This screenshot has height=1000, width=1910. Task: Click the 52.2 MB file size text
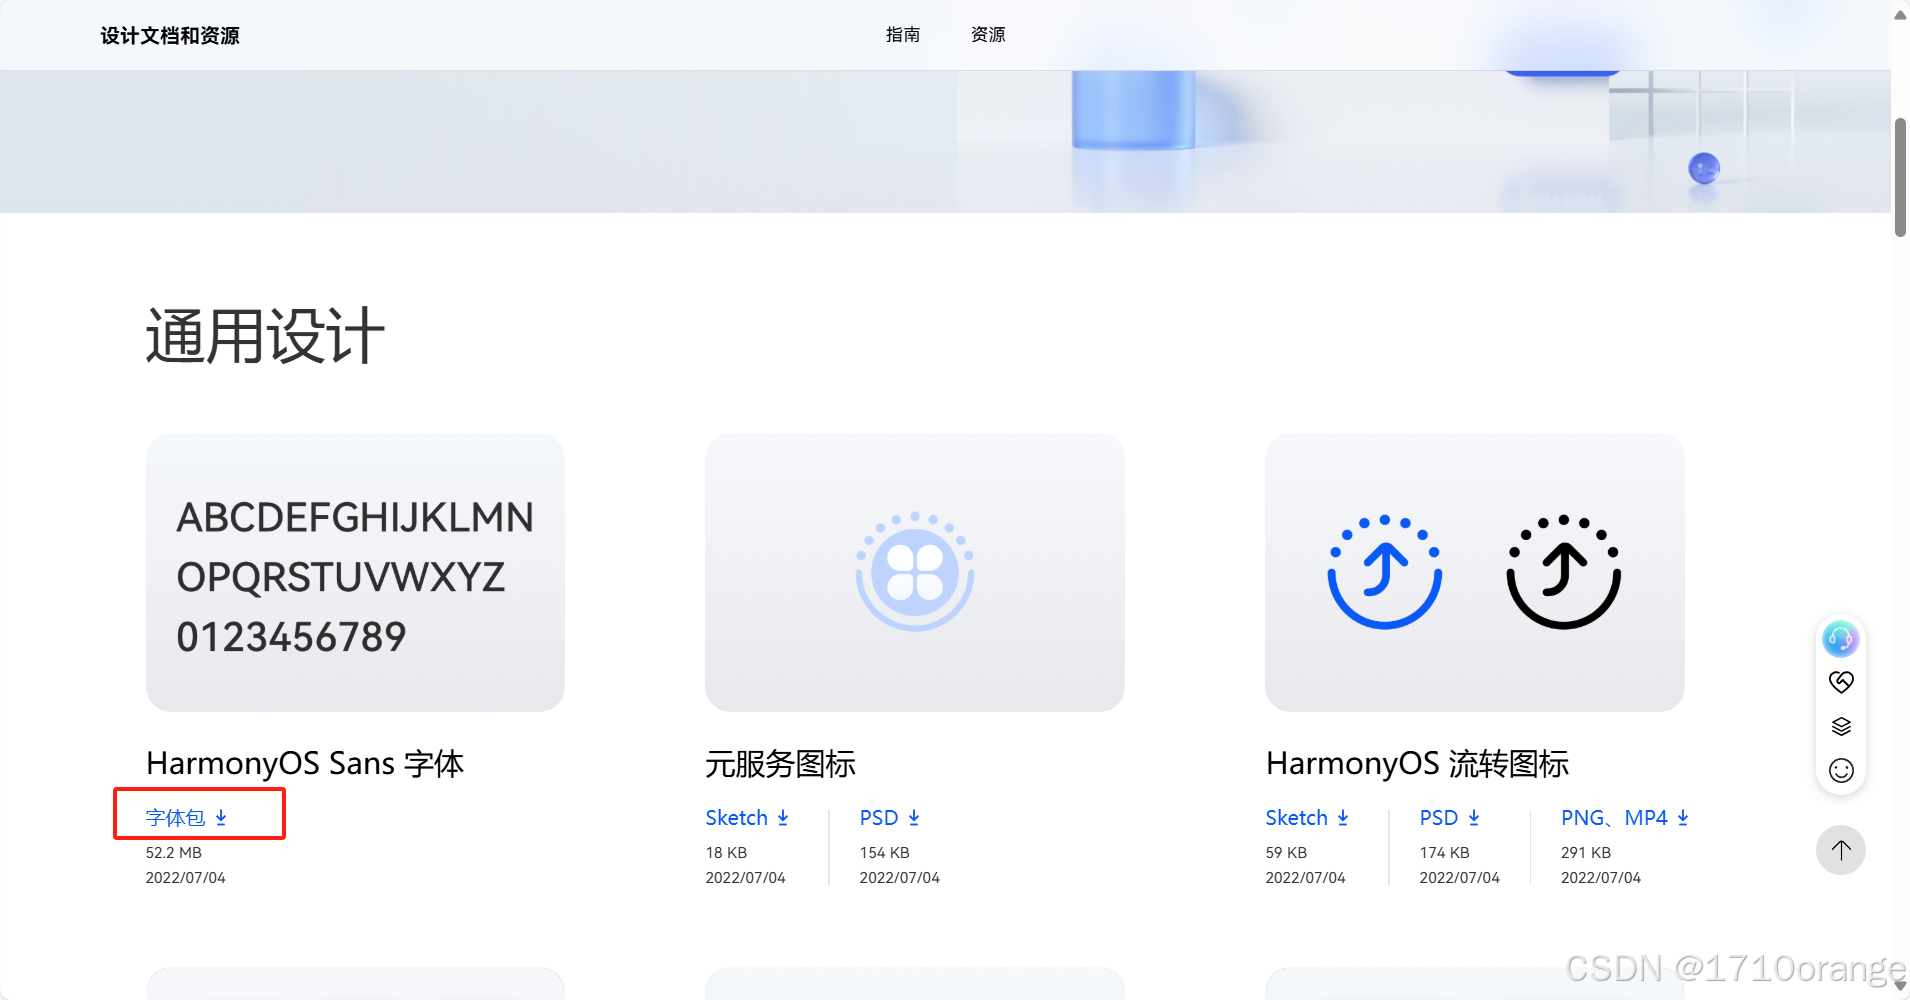coord(174,853)
